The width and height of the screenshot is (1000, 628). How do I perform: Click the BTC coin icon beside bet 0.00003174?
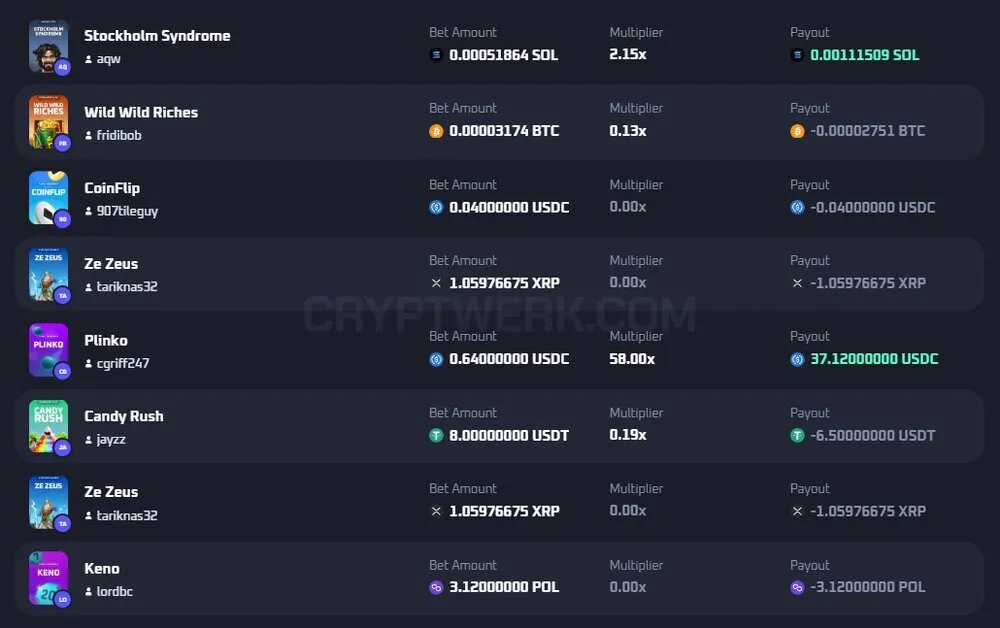tap(436, 131)
